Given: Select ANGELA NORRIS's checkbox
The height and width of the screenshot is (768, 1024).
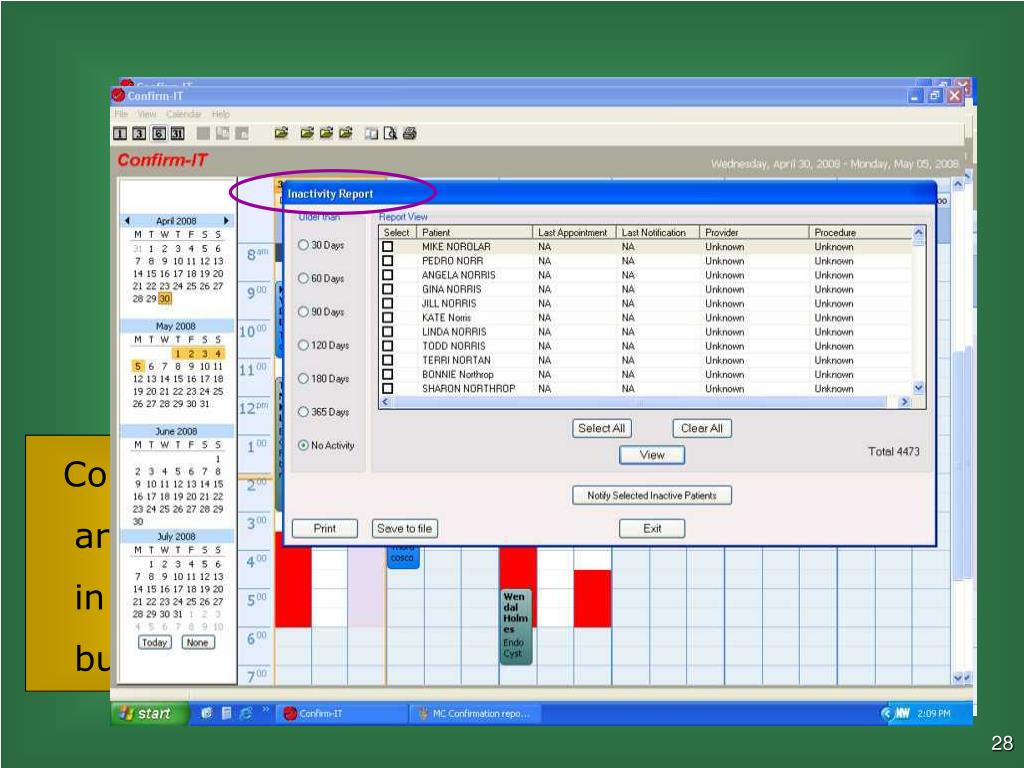Looking at the screenshot, I should [387, 275].
